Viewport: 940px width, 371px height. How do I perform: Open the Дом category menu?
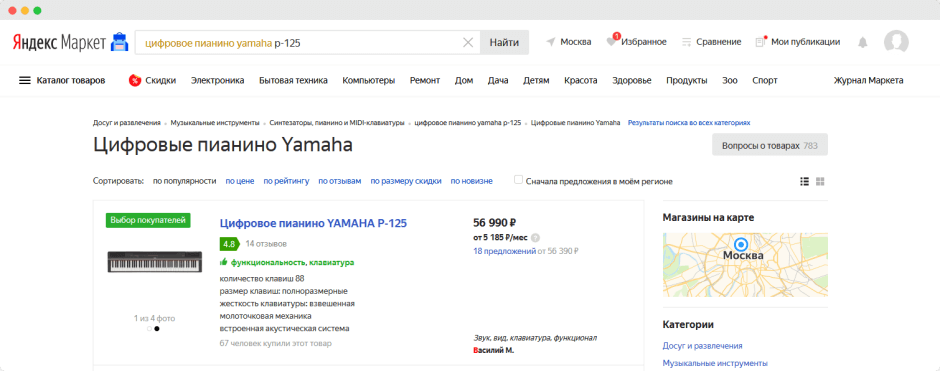(x=464, y=80)
